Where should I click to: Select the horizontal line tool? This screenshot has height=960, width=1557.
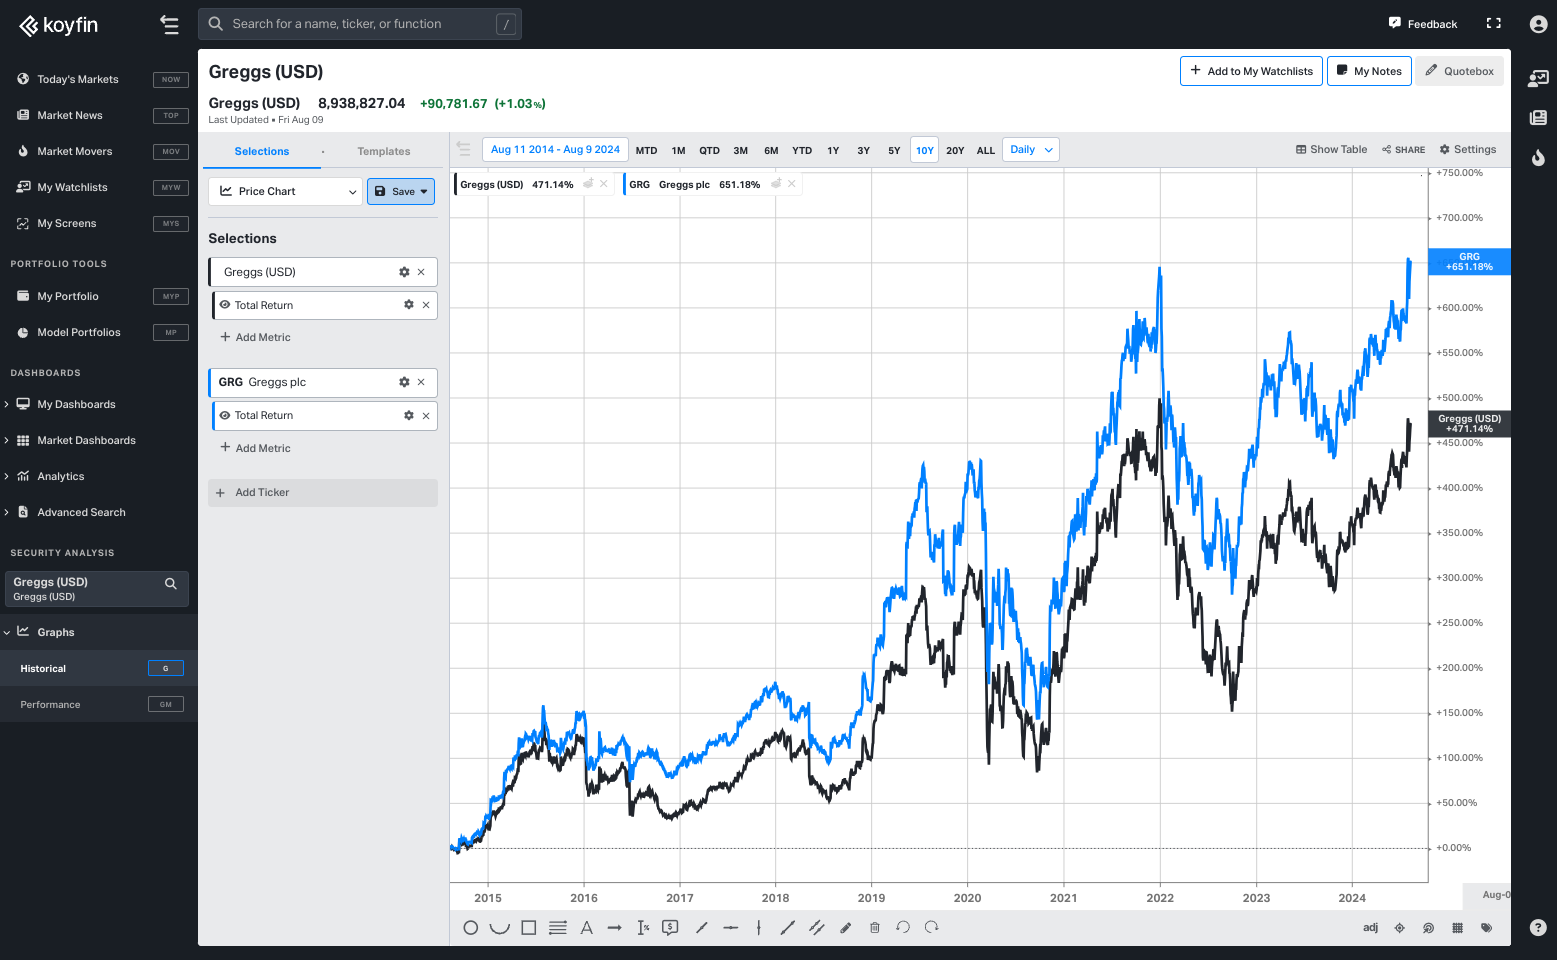coord(731,928)
